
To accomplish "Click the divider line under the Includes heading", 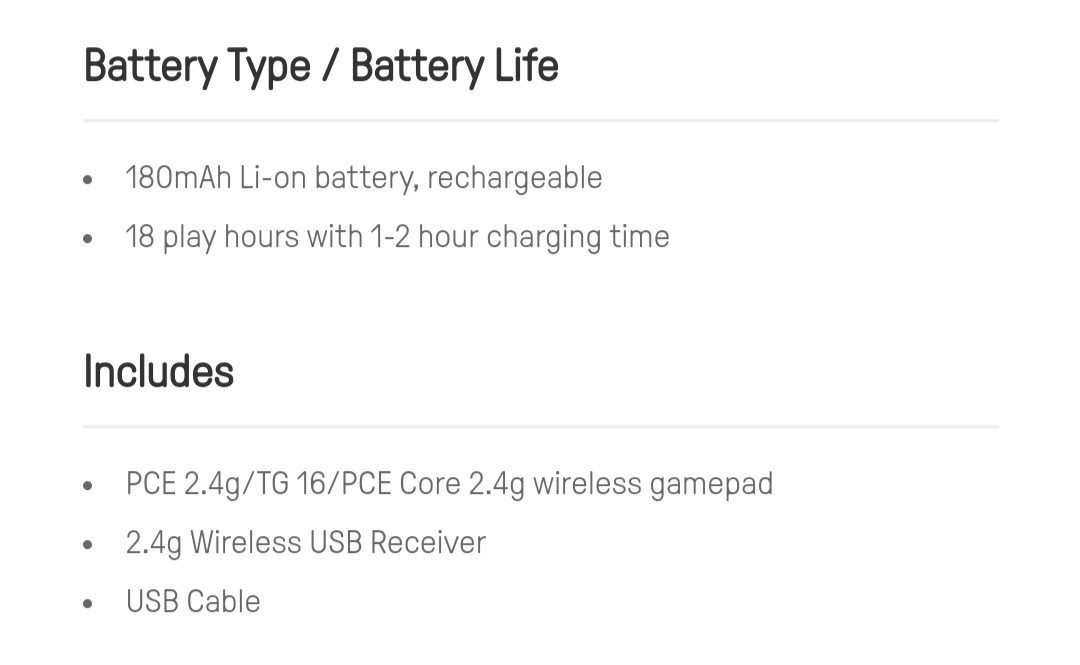I will pyautogui.click(x=540, y=427).
